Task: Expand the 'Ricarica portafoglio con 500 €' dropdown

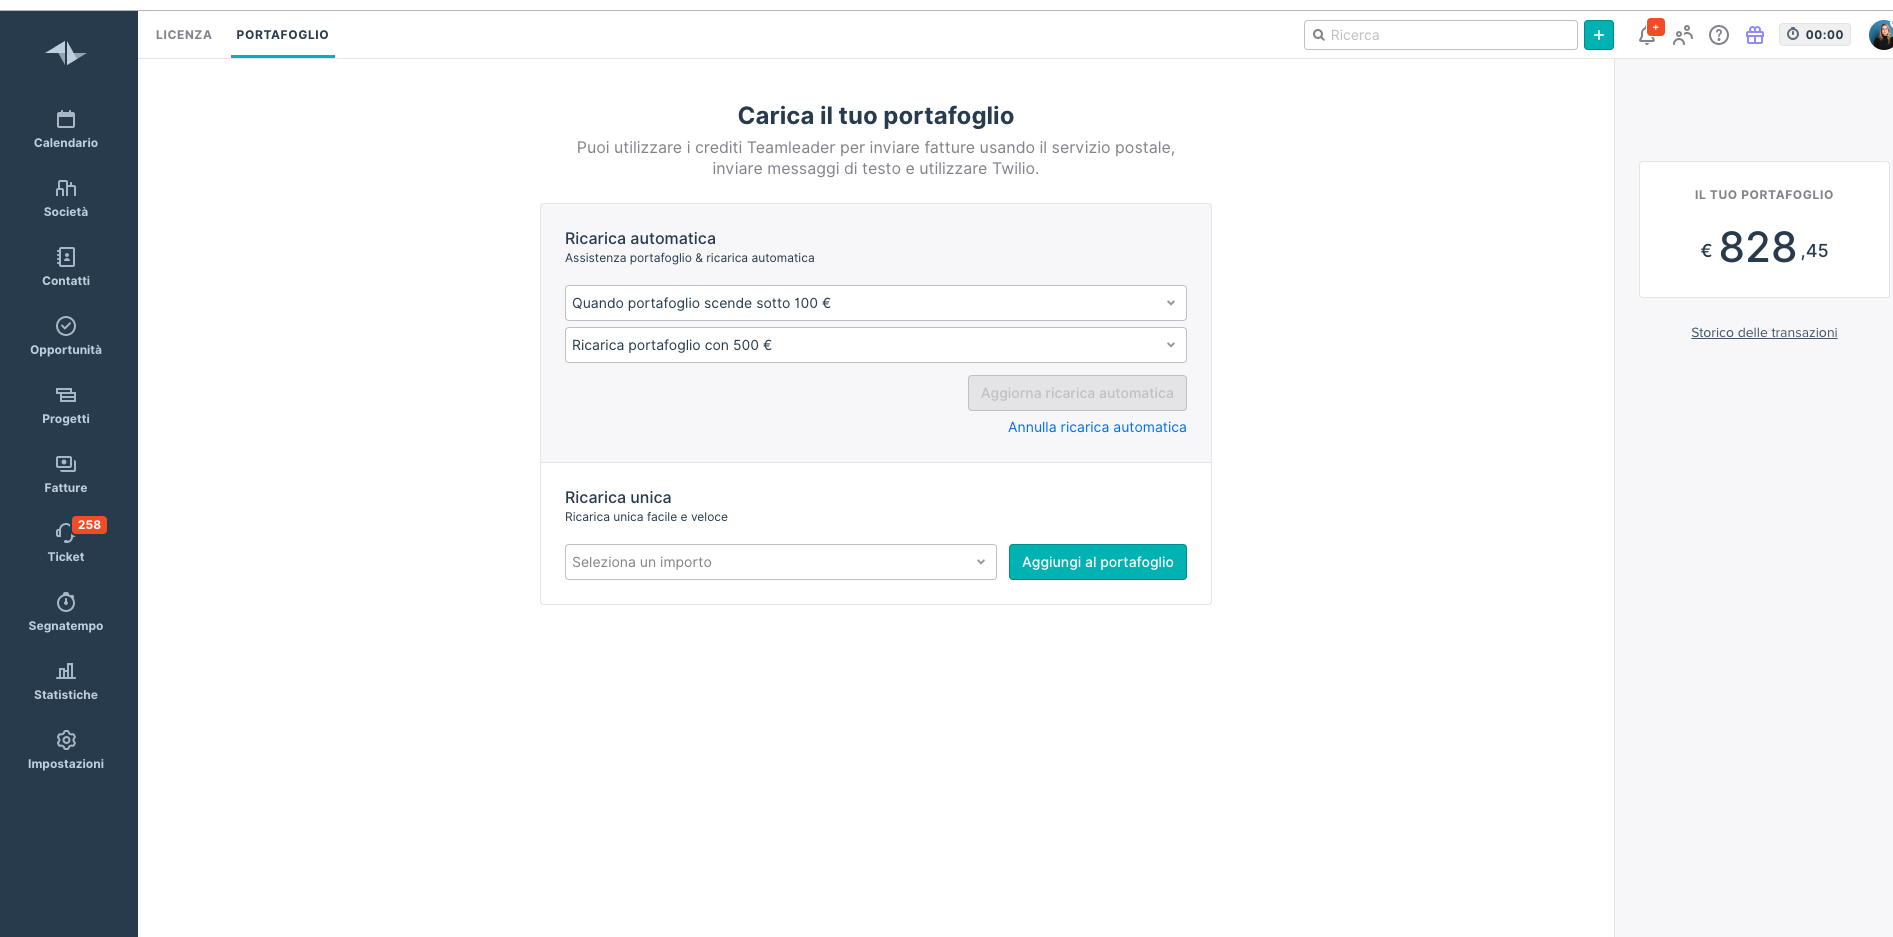Action: pyautogui.click(x=876, y=345)
